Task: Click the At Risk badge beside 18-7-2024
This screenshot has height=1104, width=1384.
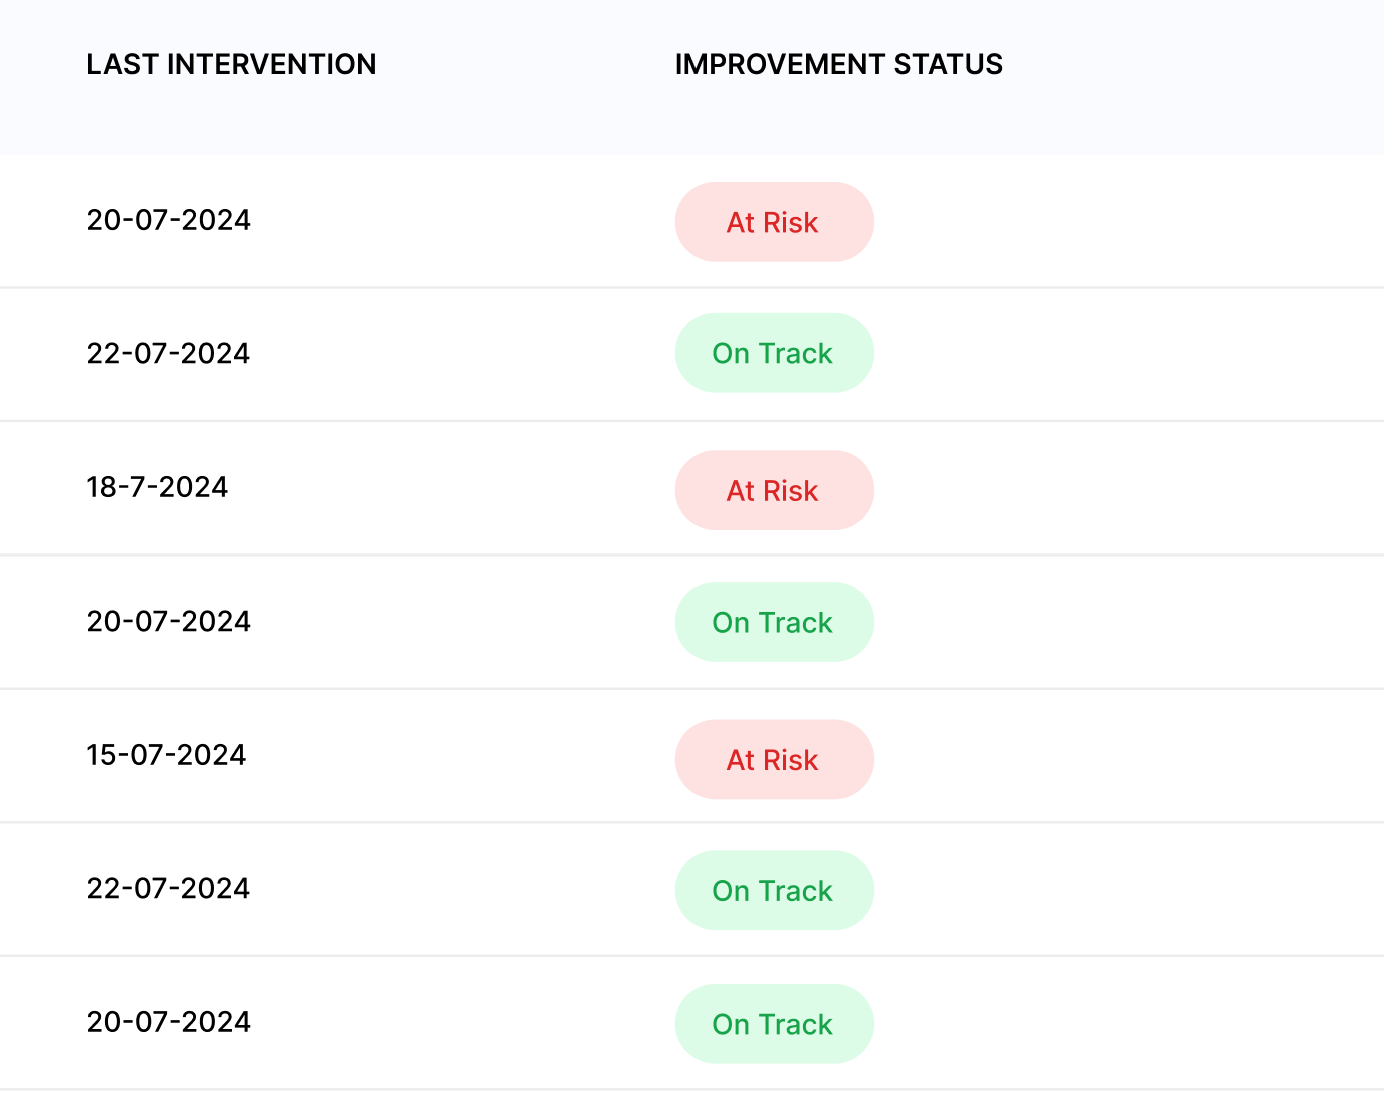Action: 774,491
